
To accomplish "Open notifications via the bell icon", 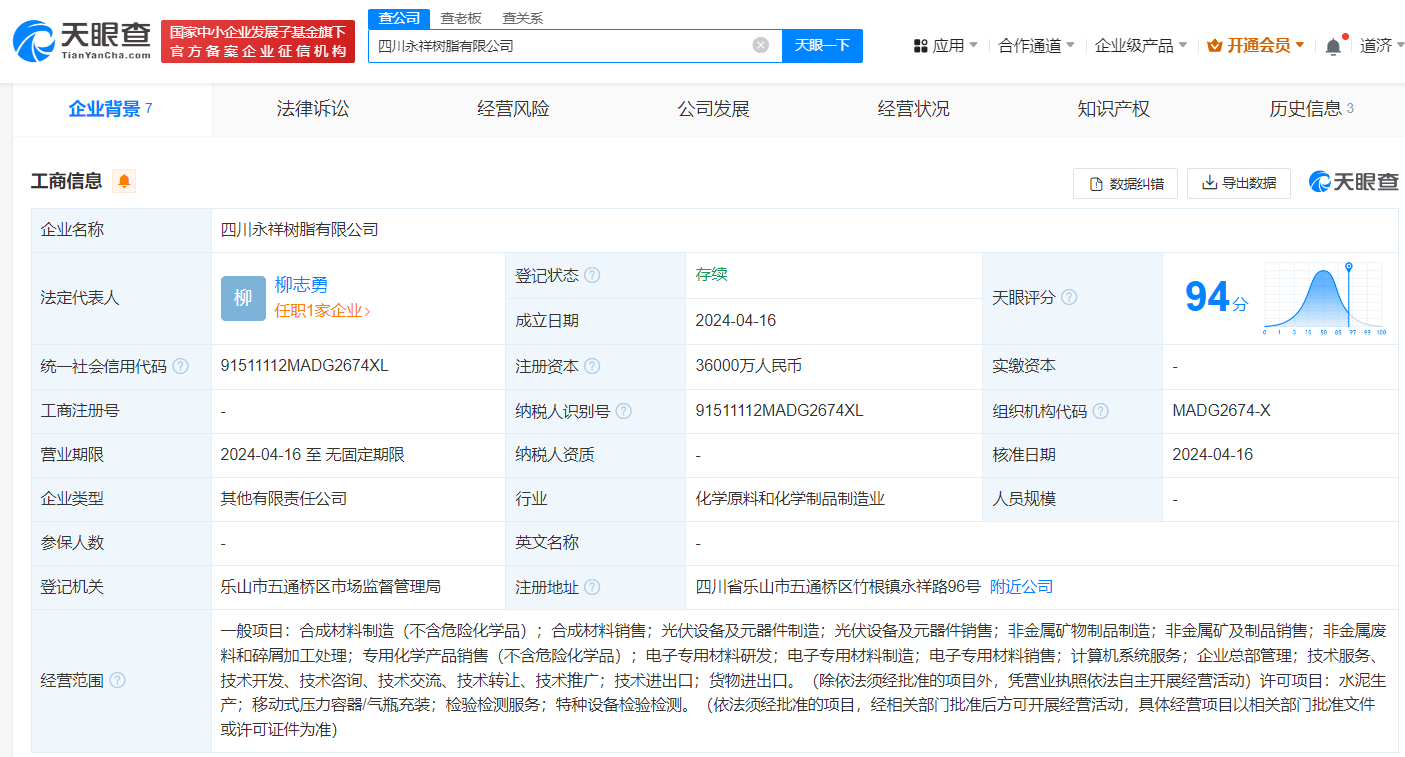I will click(1333, 45).
